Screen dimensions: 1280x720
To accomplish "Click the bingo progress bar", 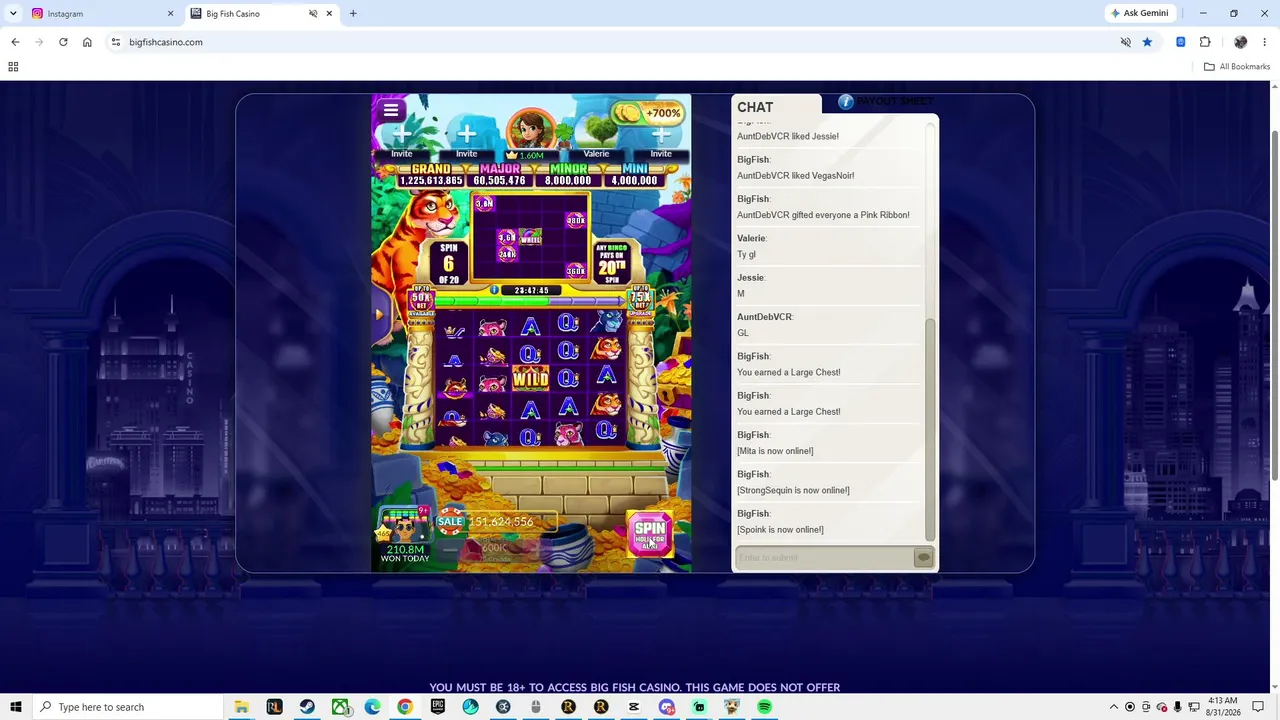I will [x=531, y=300].
